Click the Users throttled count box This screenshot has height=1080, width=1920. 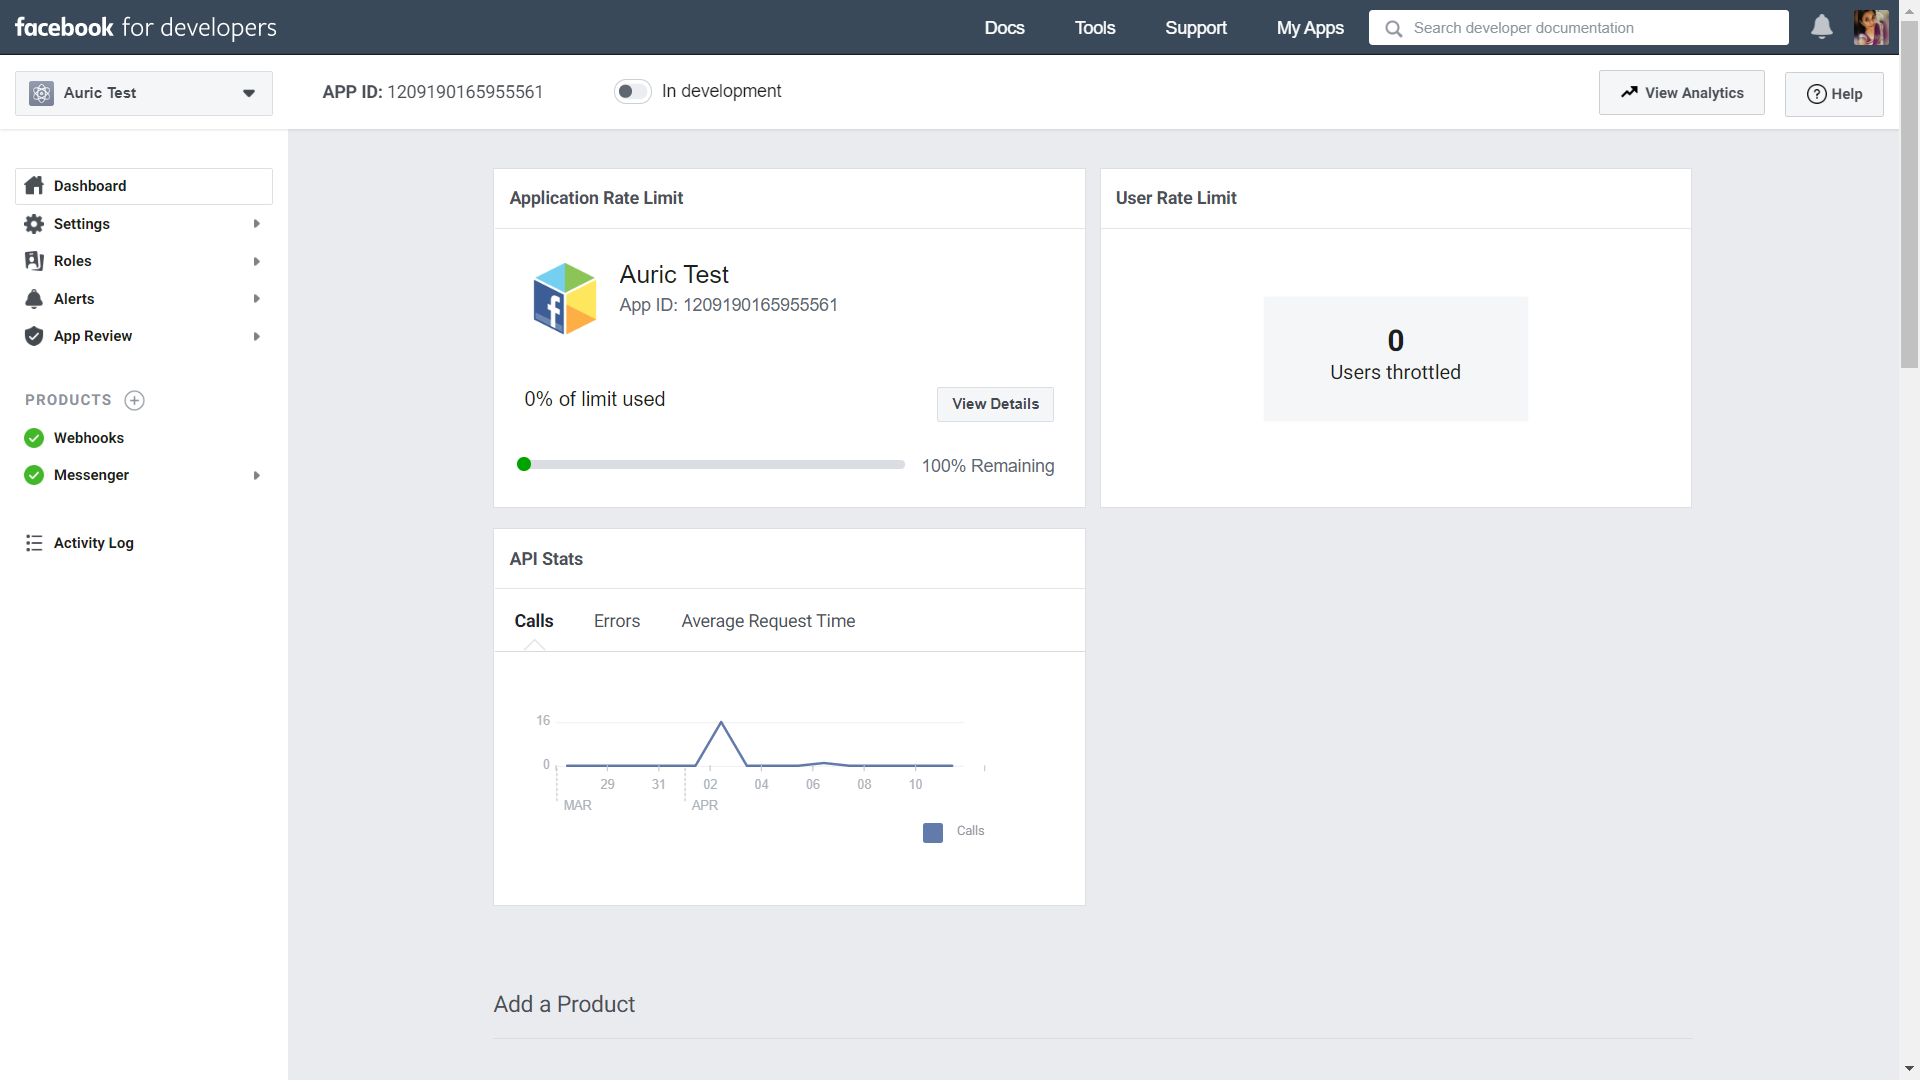1395,358
